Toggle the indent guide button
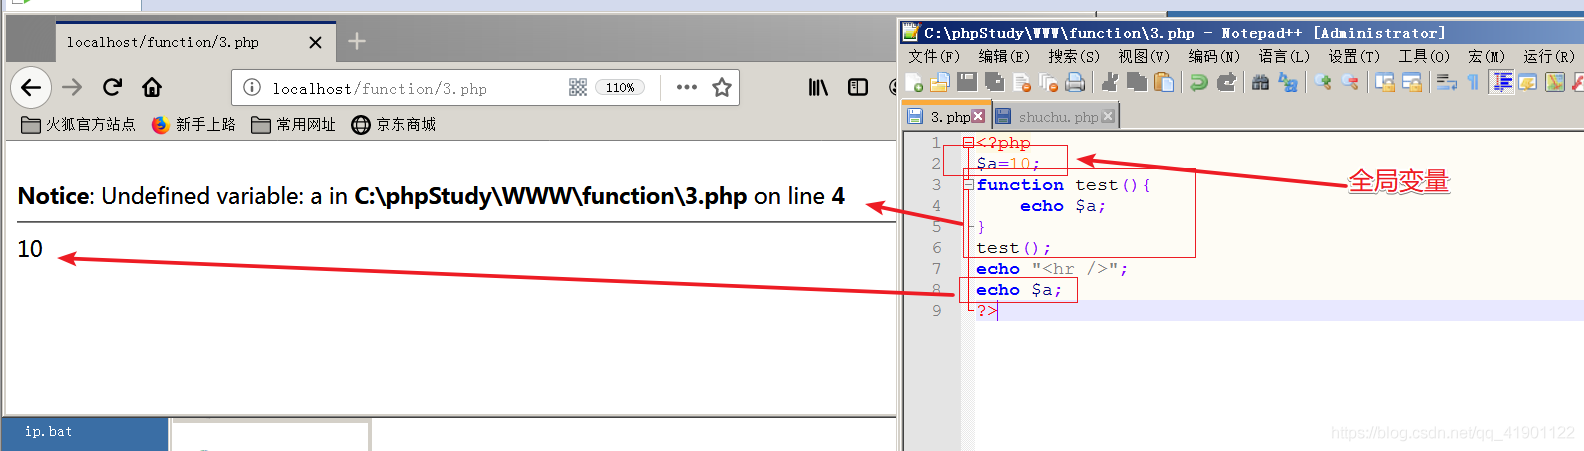This screenshot has width=1584, height=451. tap(1501, 83)
